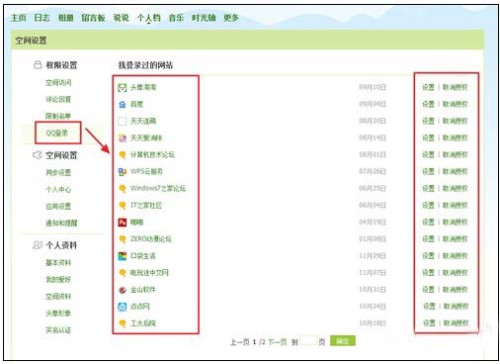The width and height of the screenshot is (500, 364).
Task: Click the colorful 口袋生活 icon
Action: point(122,256)
